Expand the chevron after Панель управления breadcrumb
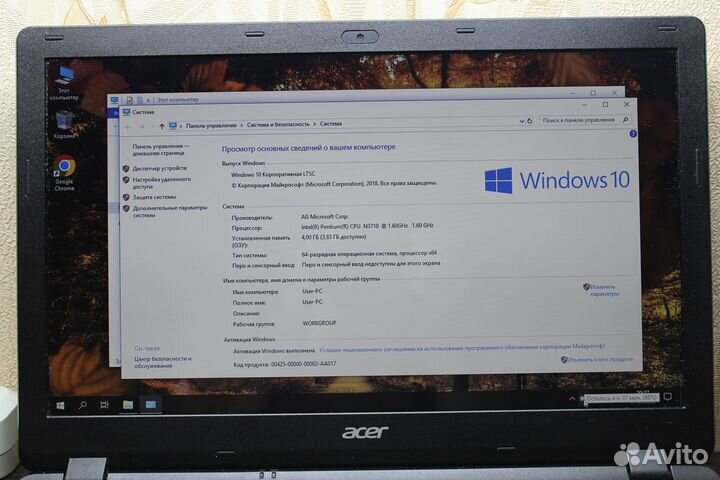The width and height of the screenshot is (720, 480). 242,125
